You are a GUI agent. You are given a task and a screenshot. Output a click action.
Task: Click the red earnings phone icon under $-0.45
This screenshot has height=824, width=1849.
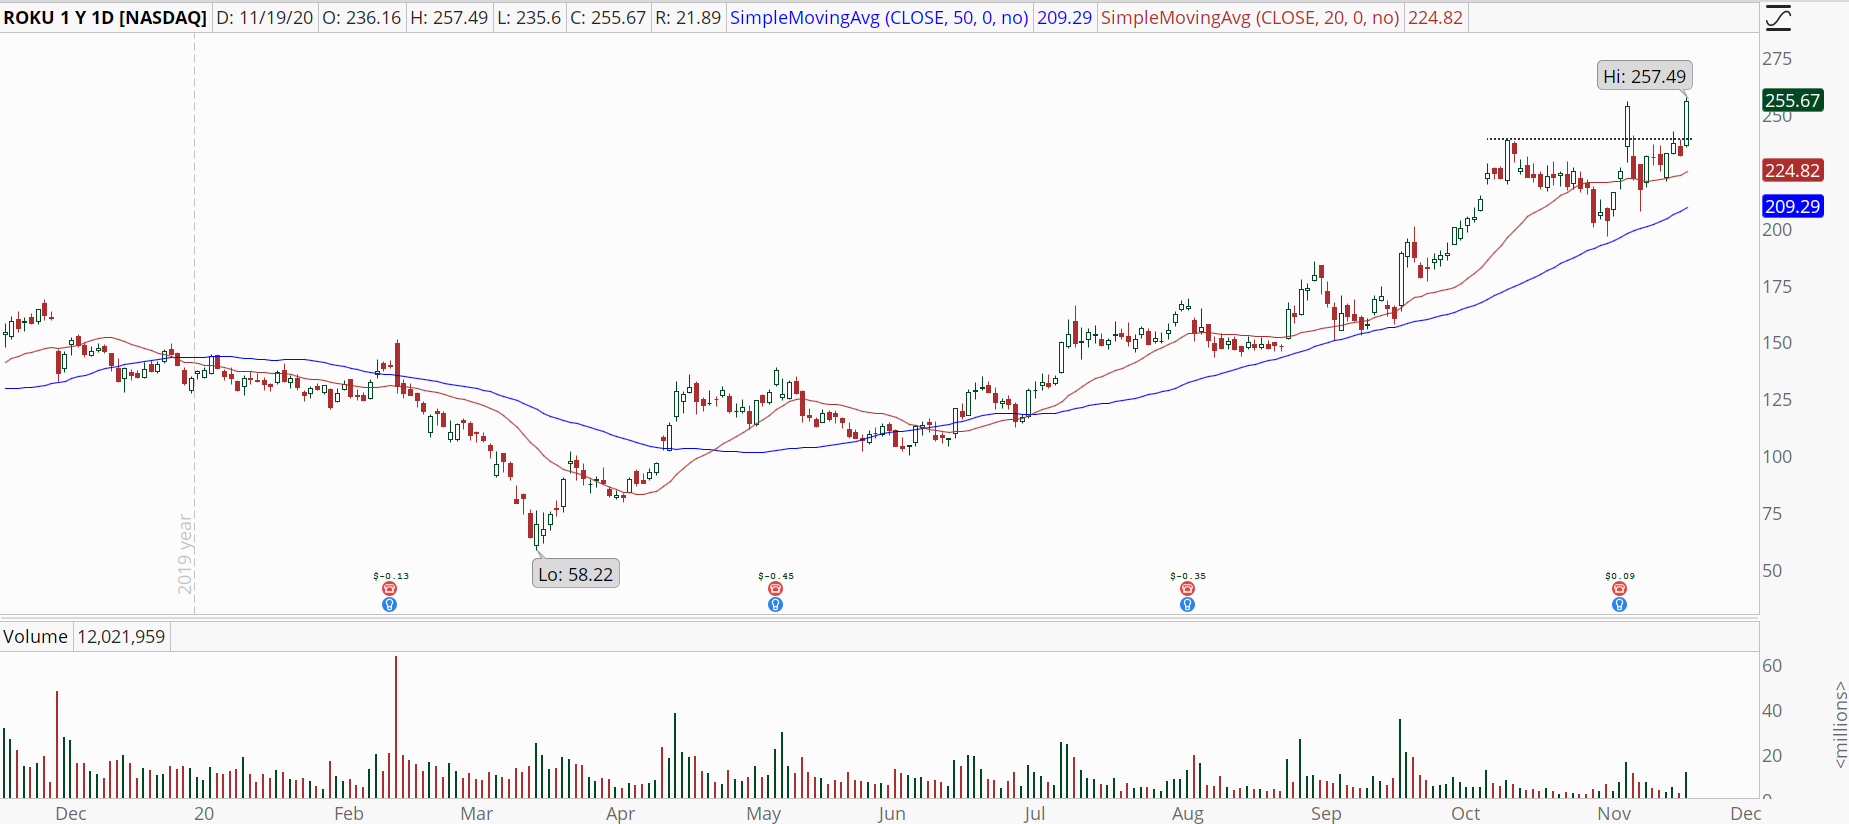tap(775, 589)
